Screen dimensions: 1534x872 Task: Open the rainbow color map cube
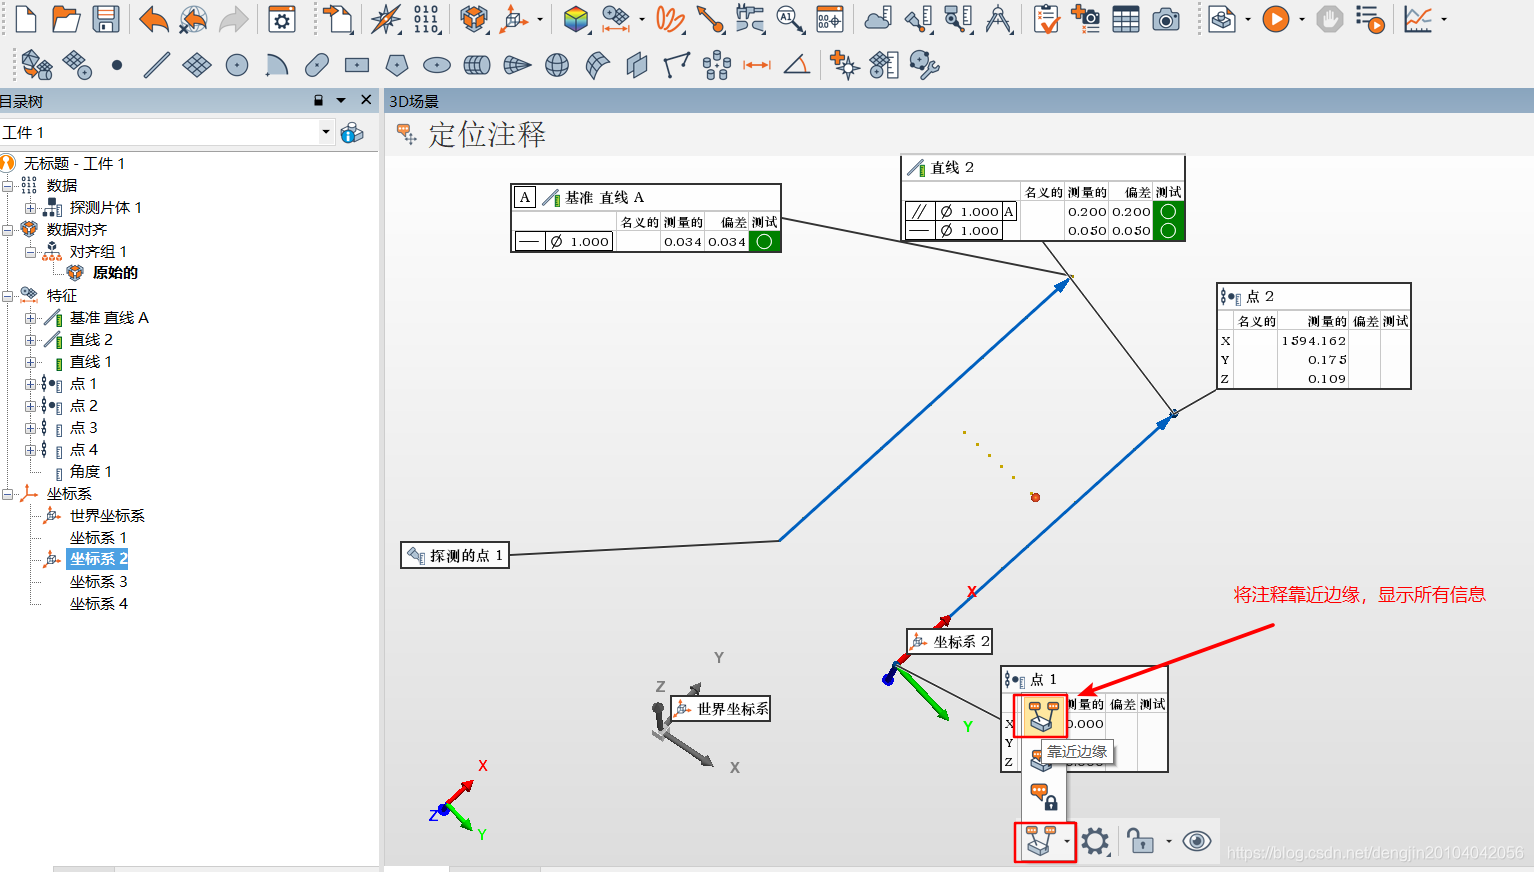coord(576,19)
